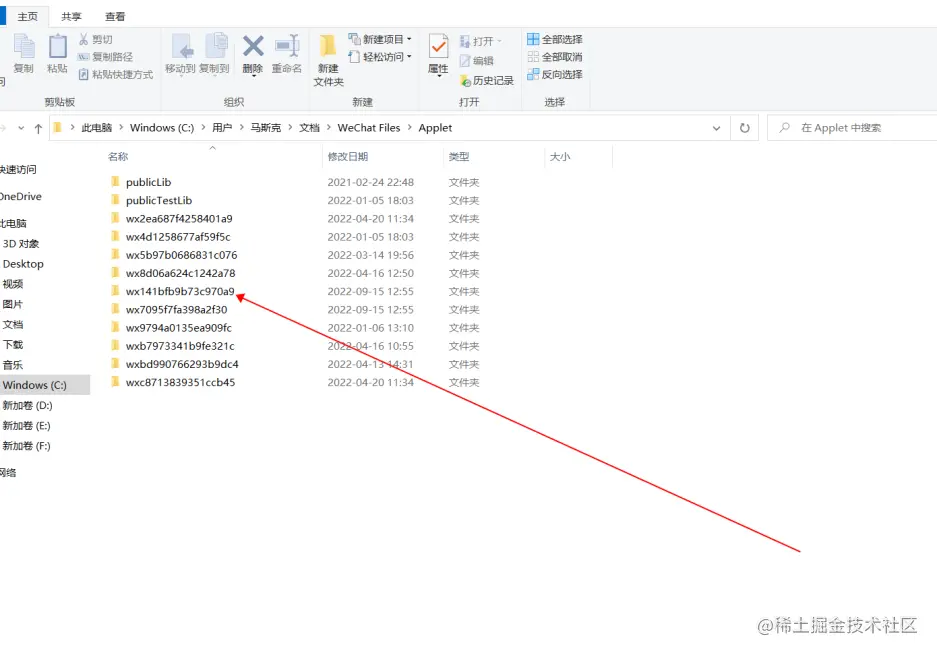Open OneDrive in the navigation pane
937x655 pixels.
click(20, 197)
